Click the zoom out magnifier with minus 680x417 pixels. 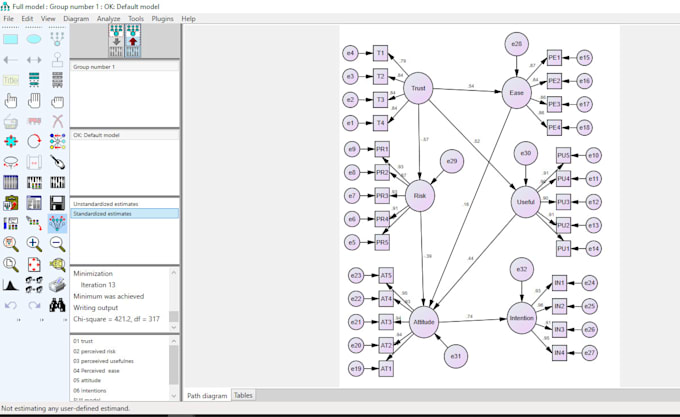tap(57, 244)
